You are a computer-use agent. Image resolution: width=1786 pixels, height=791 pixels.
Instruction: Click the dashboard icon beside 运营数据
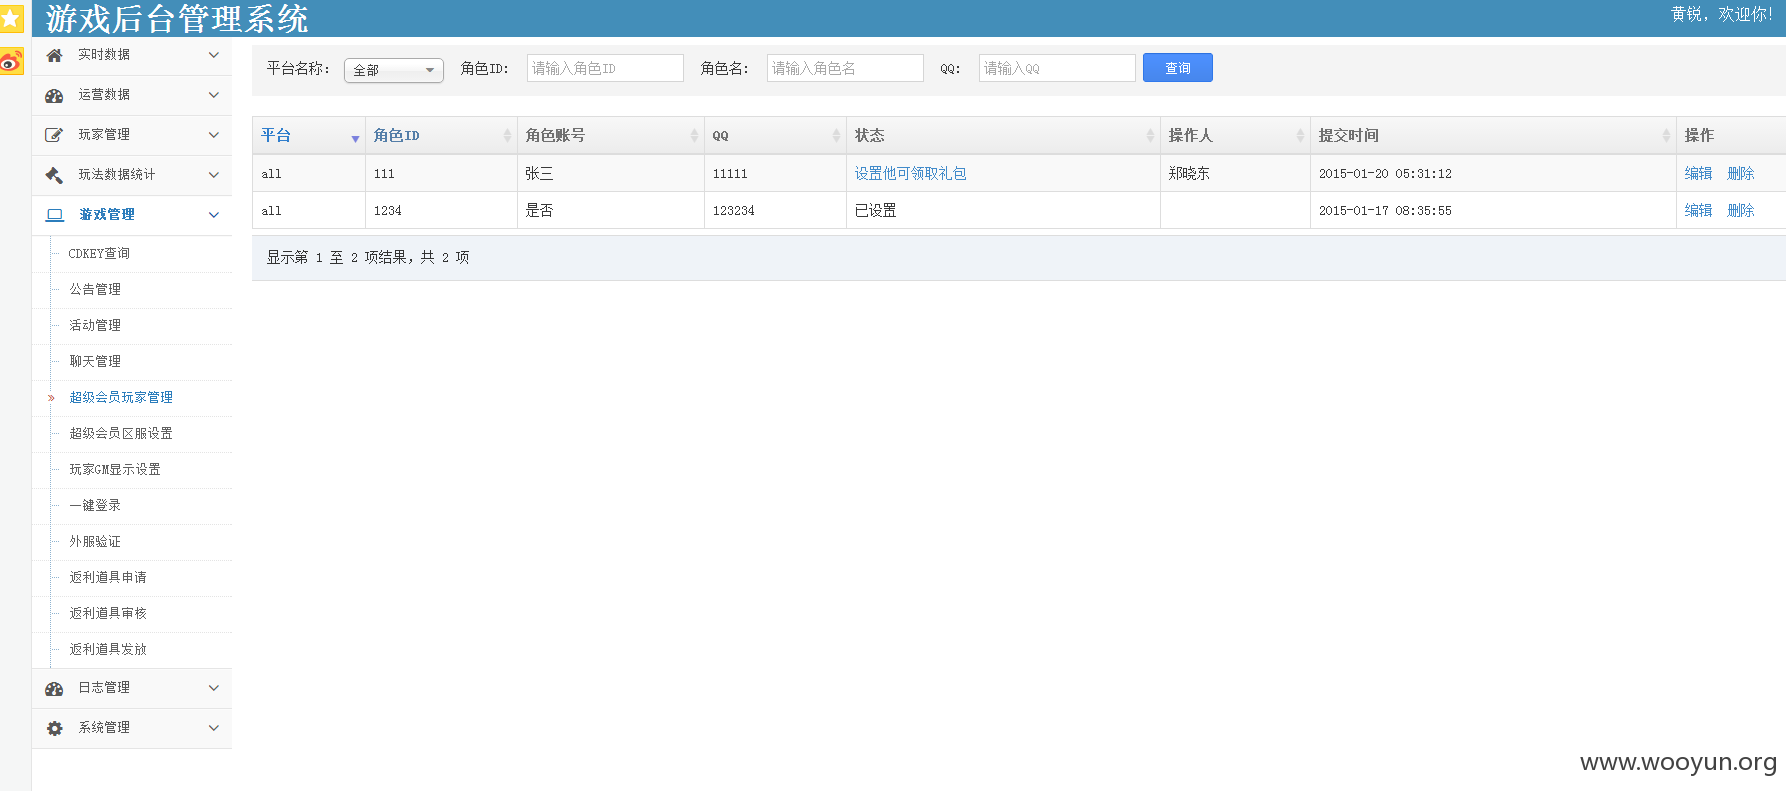click(55, 95)
